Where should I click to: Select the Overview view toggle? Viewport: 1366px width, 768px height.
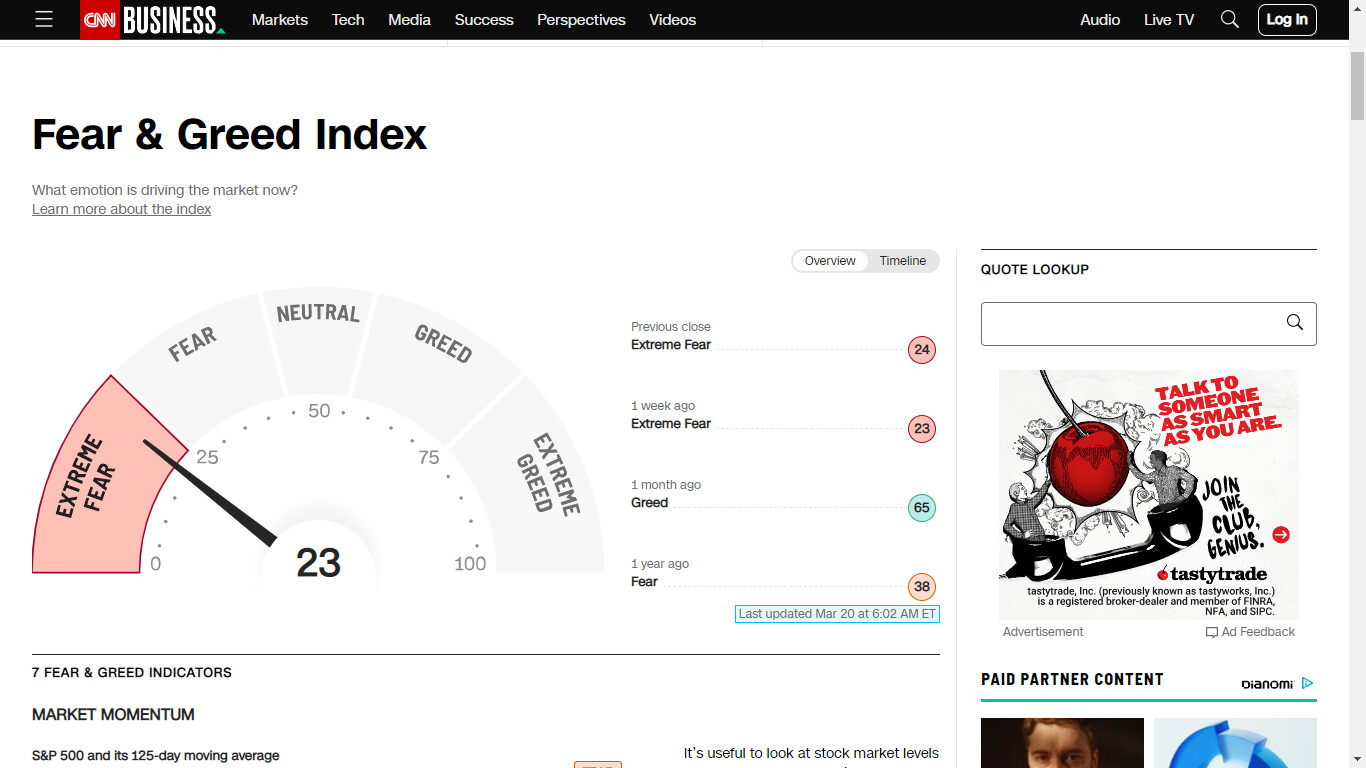tap(830, 261)
